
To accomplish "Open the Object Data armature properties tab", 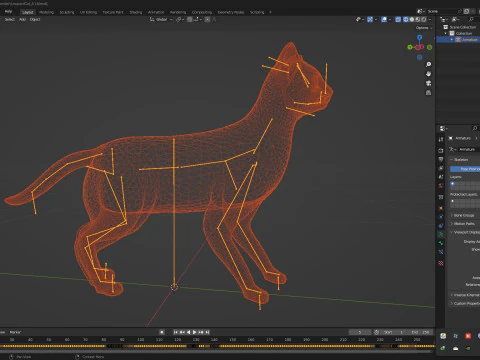I will [x=441, y=234].
